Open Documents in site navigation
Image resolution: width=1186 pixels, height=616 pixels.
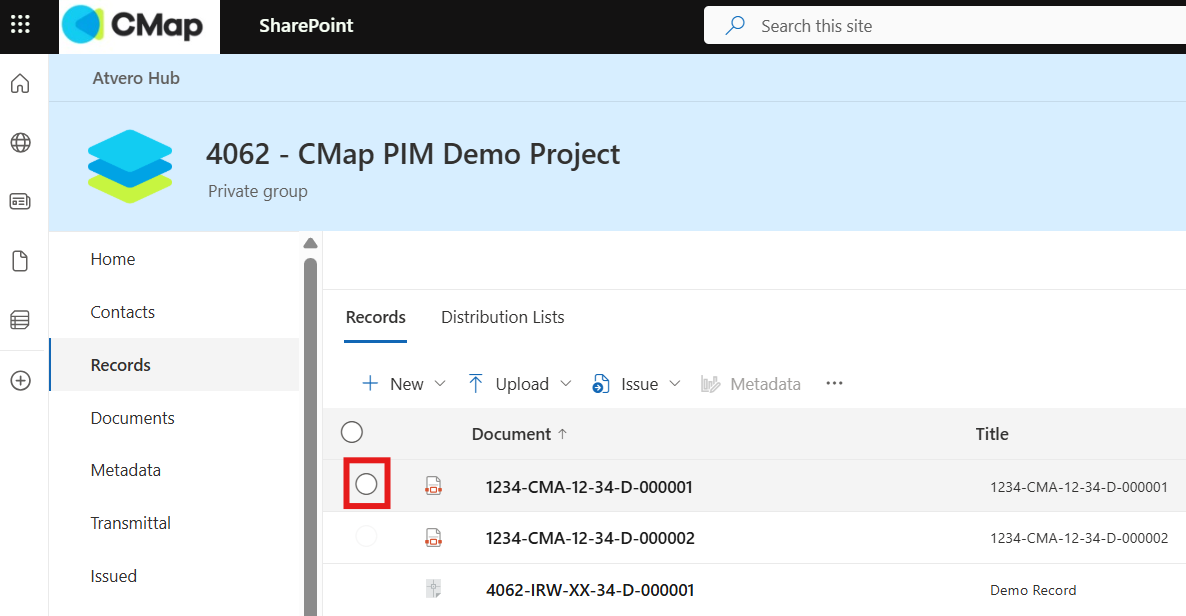pos(132,418)
